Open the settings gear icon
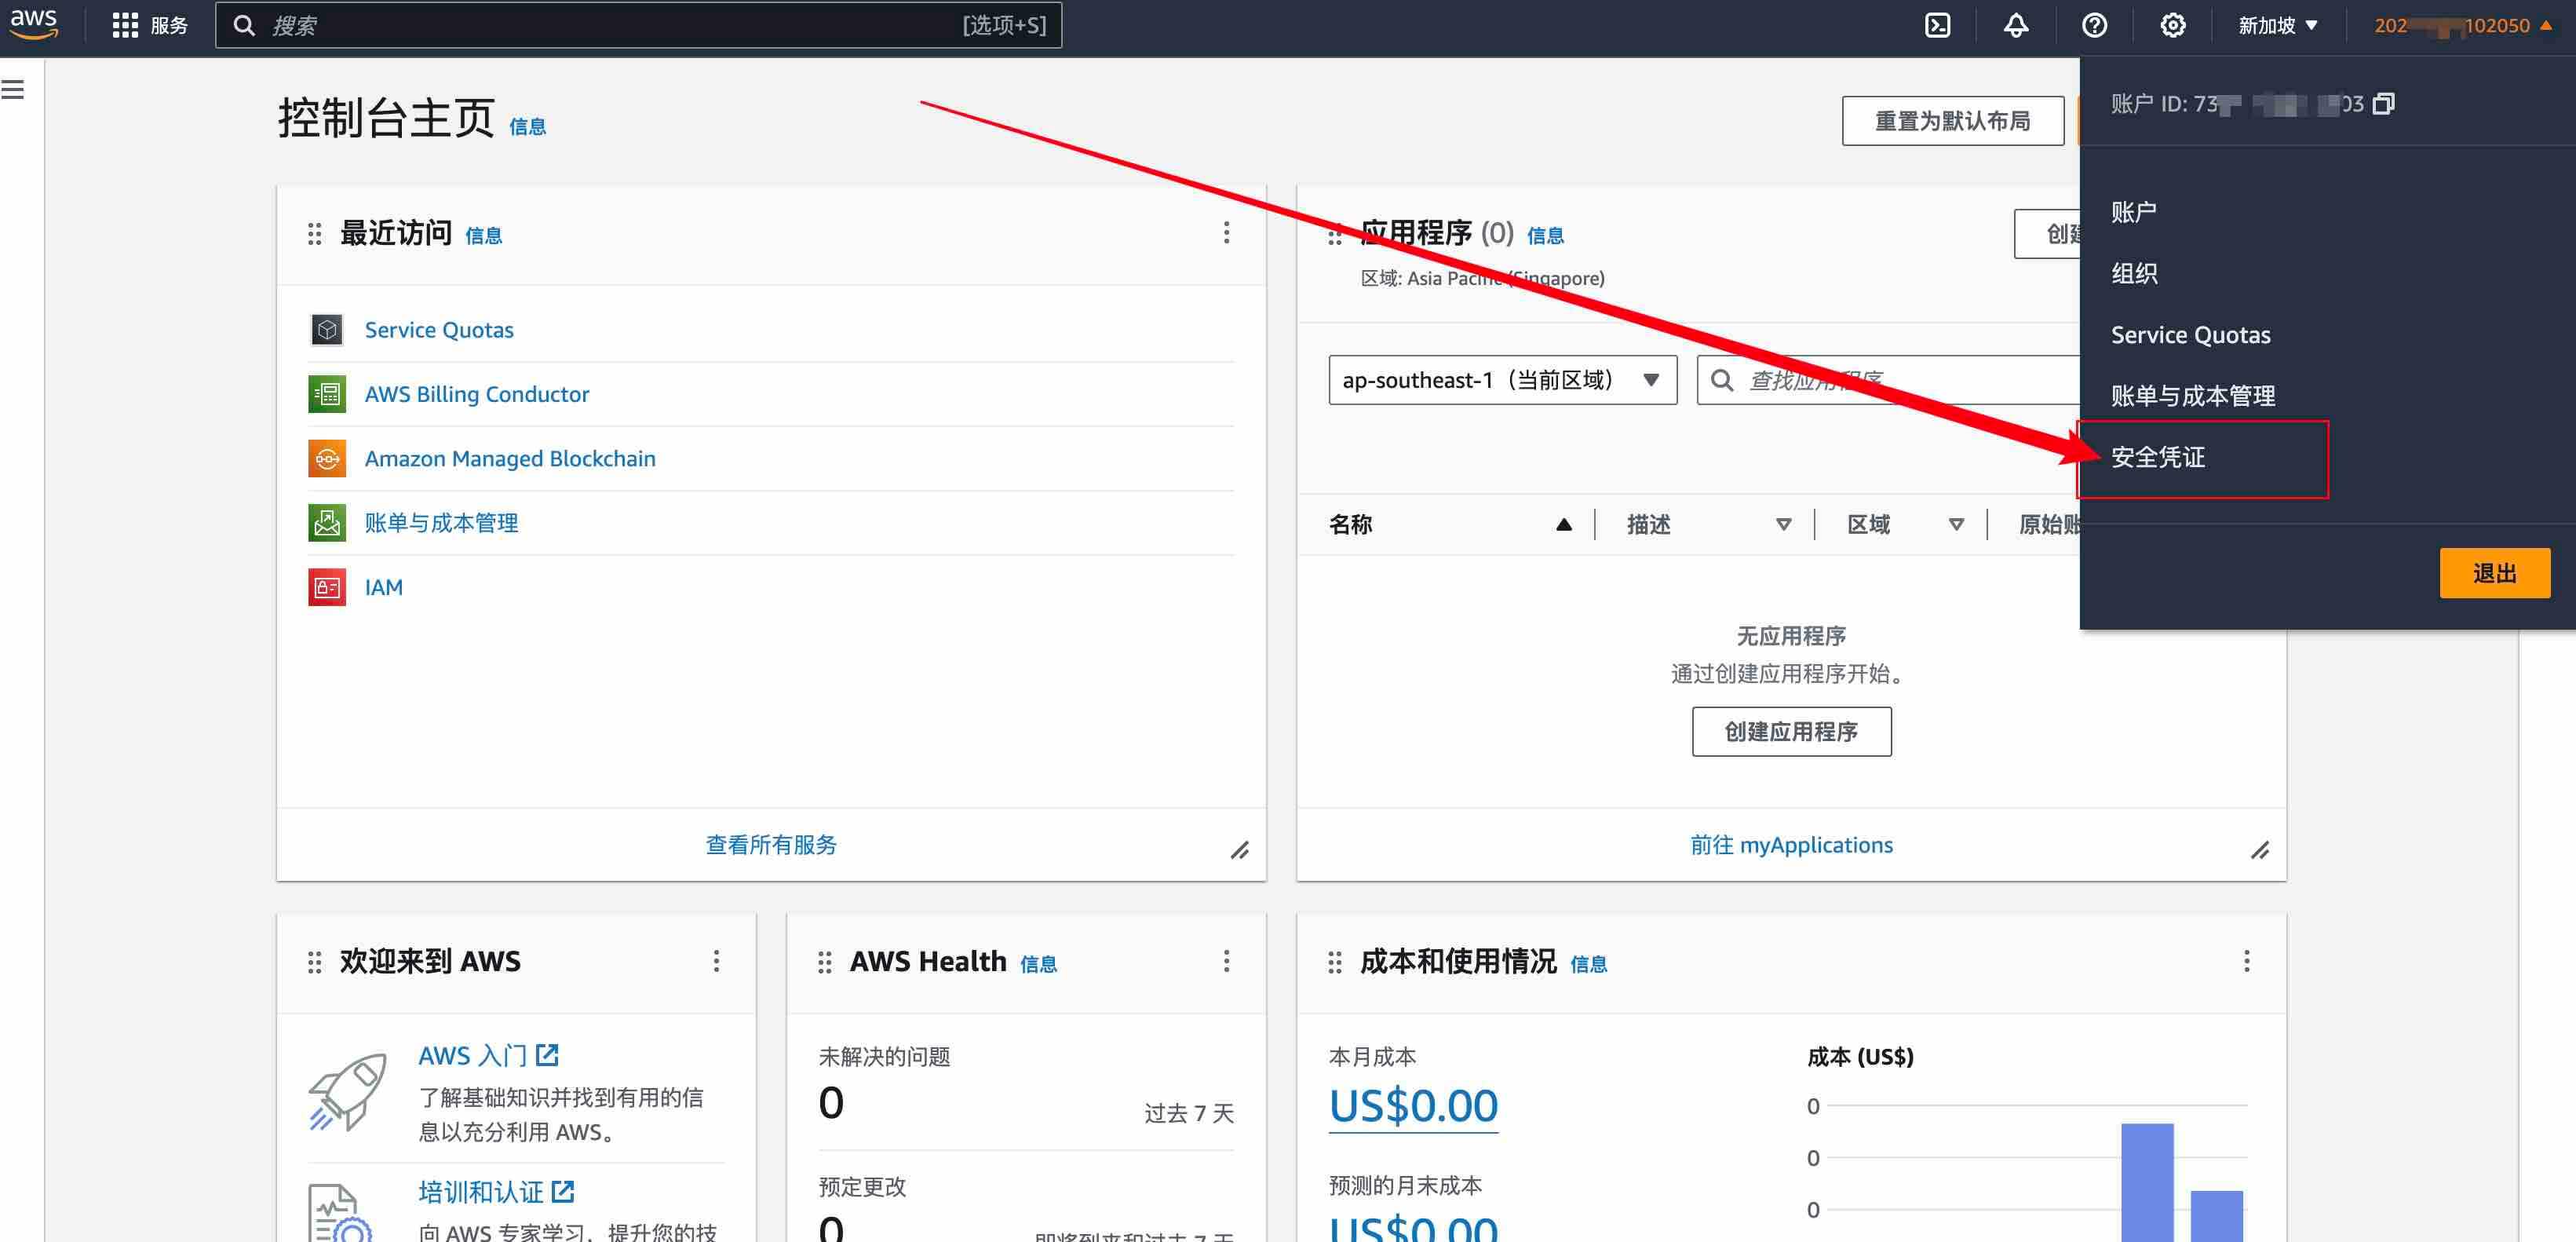Image resolution: width=2576 pixels, height=1242 pixels. click(2172, 26)
